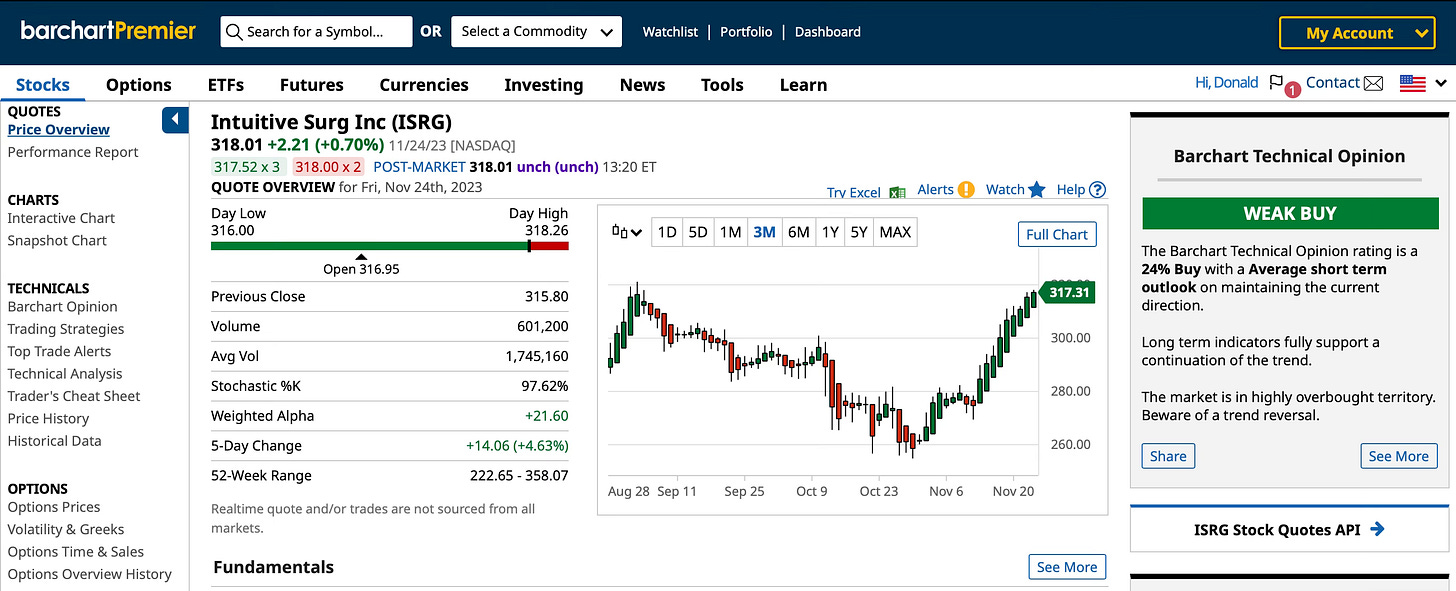
Task: Click the Help question mark icon
Action: (1097, 189)
